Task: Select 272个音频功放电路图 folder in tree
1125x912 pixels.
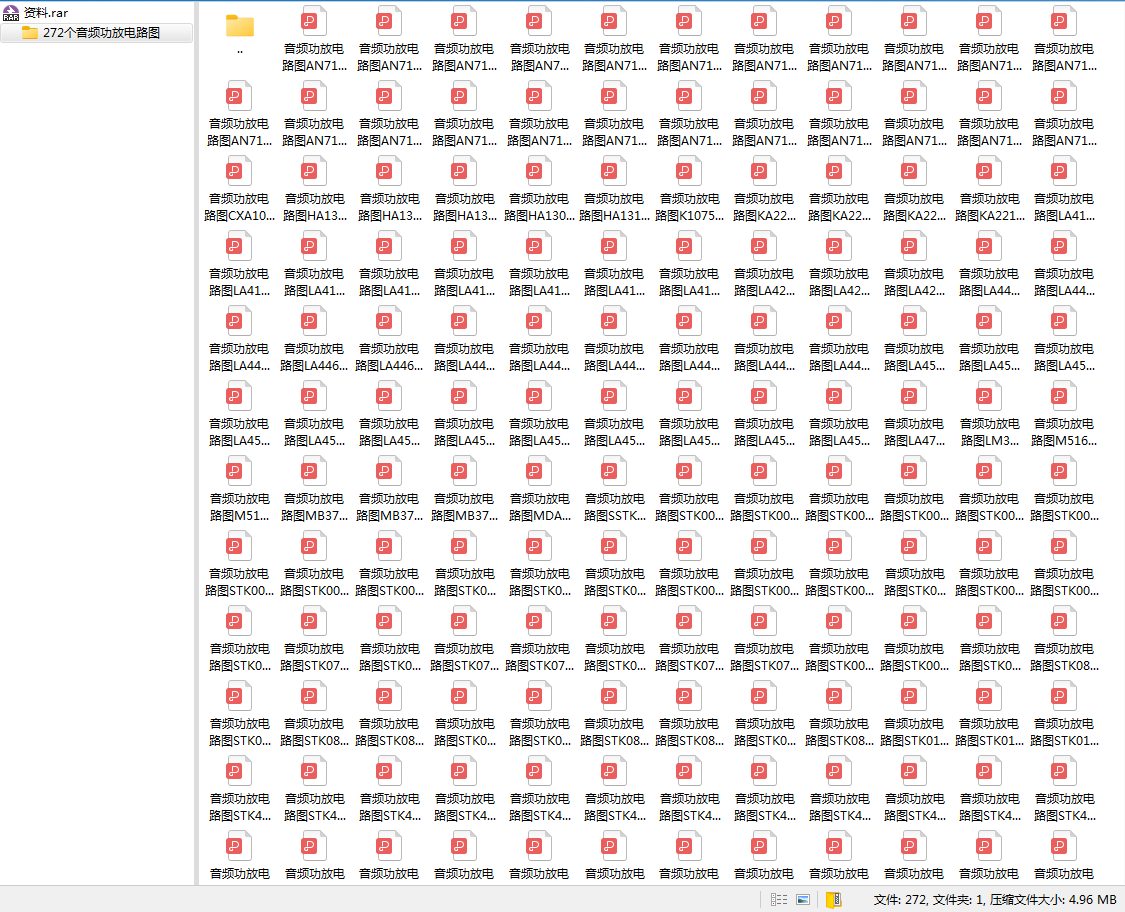Action: pyautogui.click(x=97, y=32)
